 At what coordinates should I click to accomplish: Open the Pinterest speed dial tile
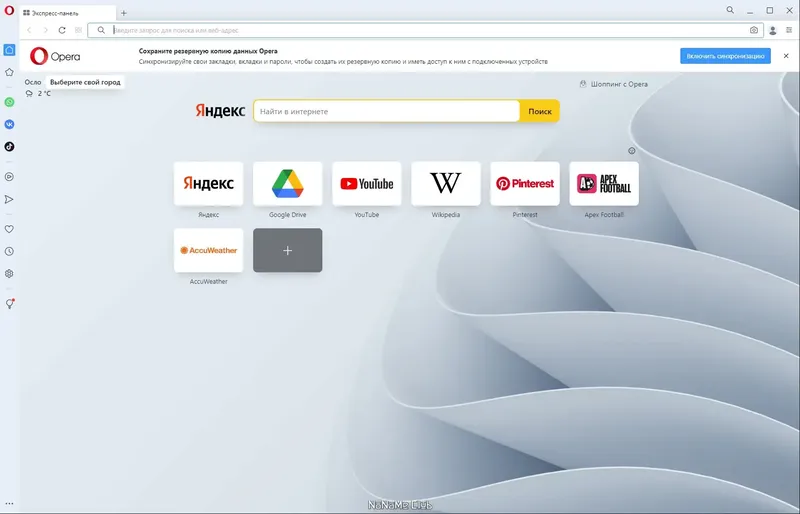525,184
